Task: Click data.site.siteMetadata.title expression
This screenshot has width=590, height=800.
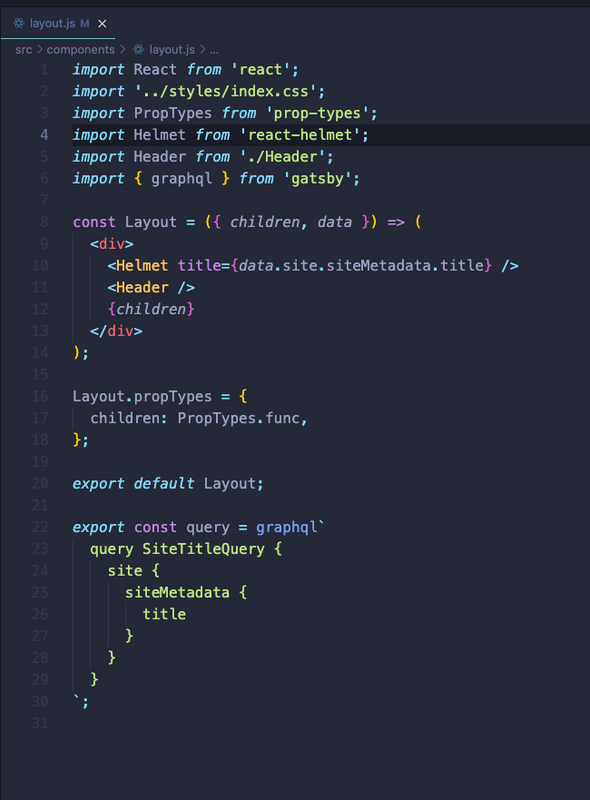Action: 361,265
